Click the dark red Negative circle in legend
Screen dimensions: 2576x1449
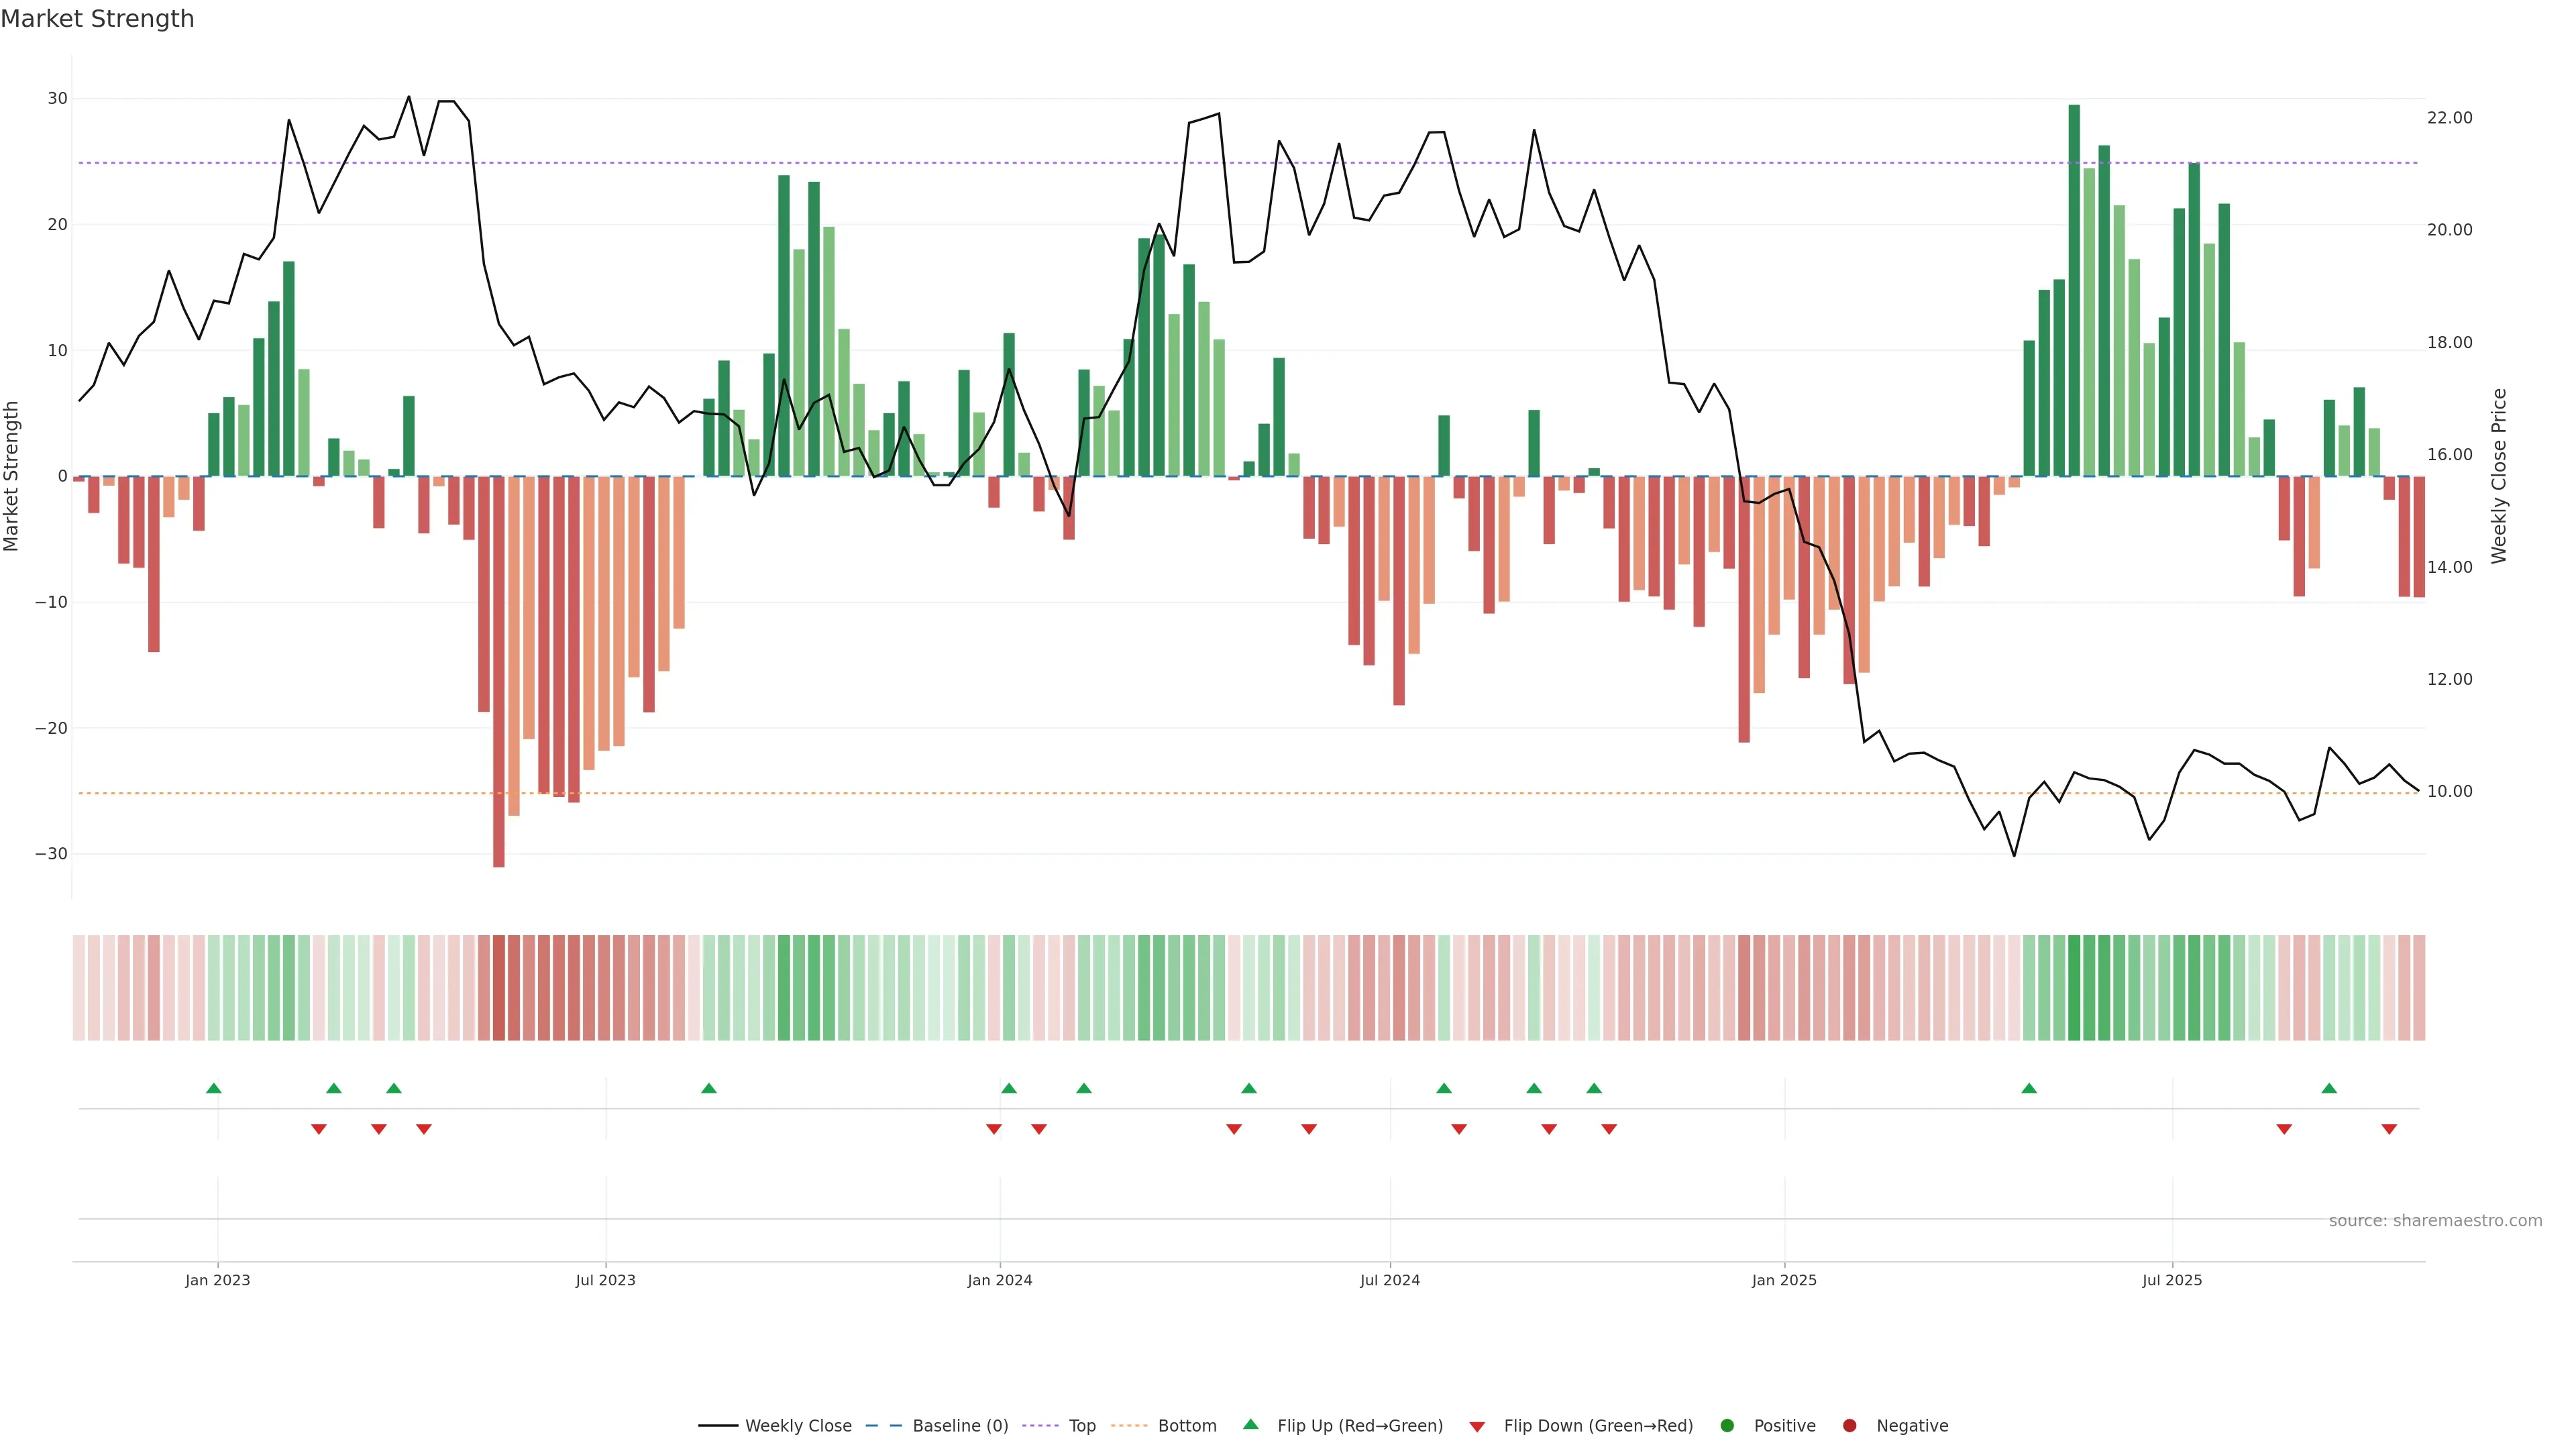tap(1849, 1426)
